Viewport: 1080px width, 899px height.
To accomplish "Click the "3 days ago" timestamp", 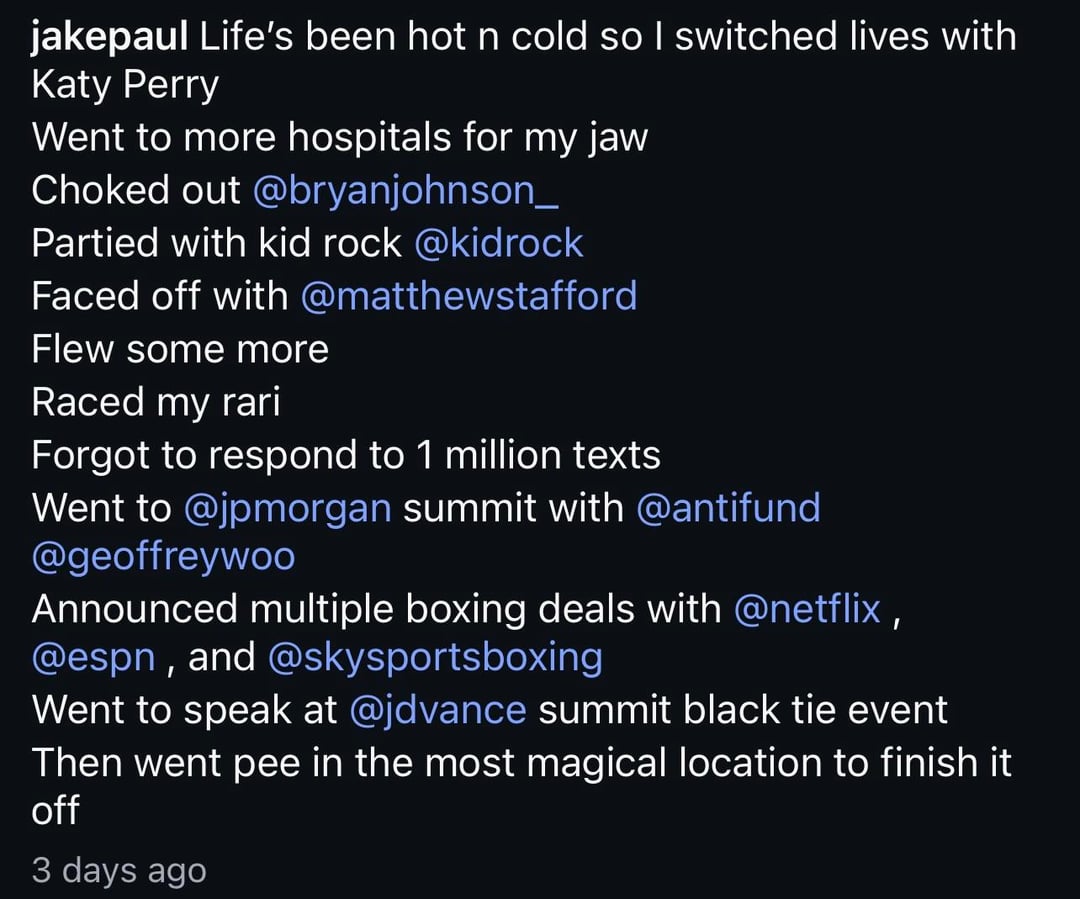I will [x=119, y=870].
